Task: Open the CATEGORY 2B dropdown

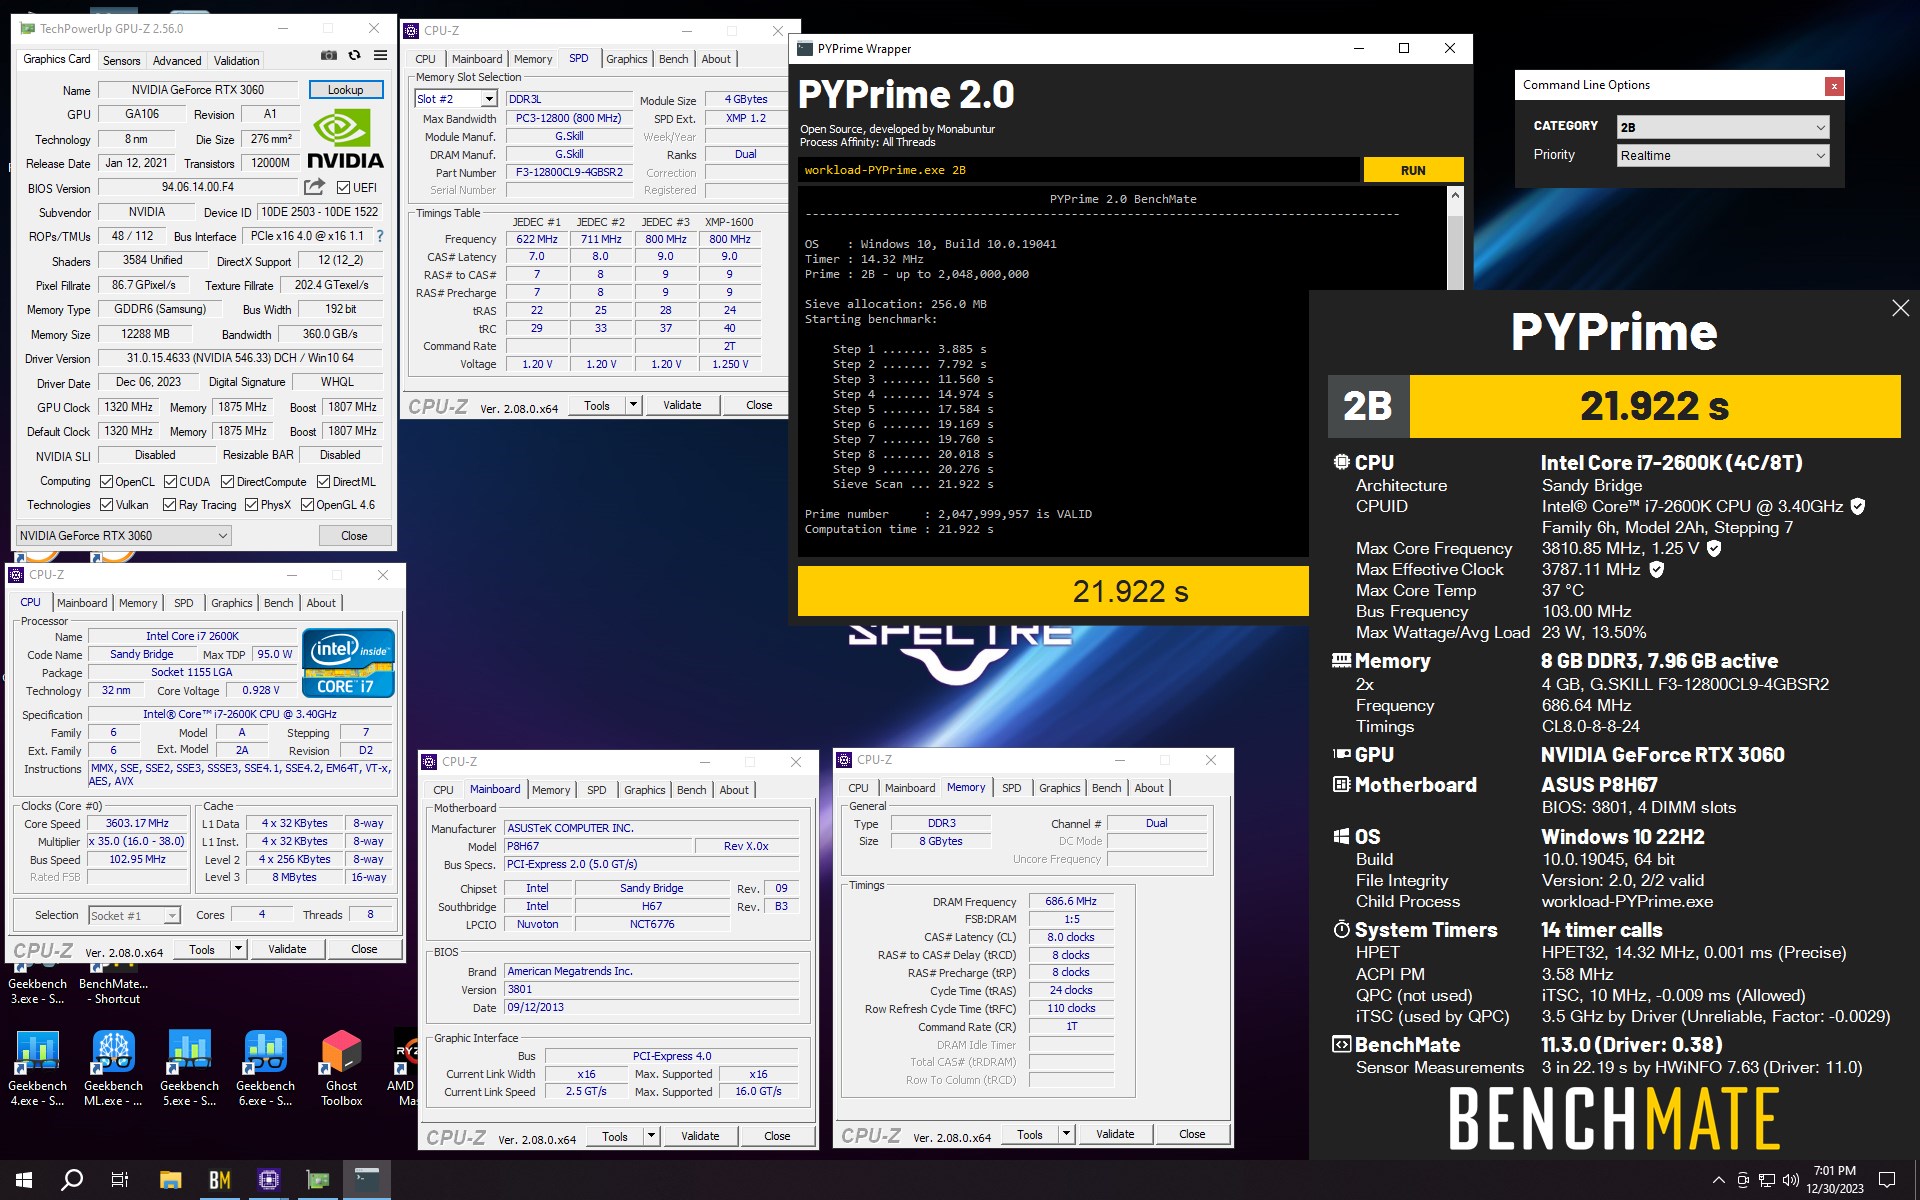Action: [x=1723, y=127]
